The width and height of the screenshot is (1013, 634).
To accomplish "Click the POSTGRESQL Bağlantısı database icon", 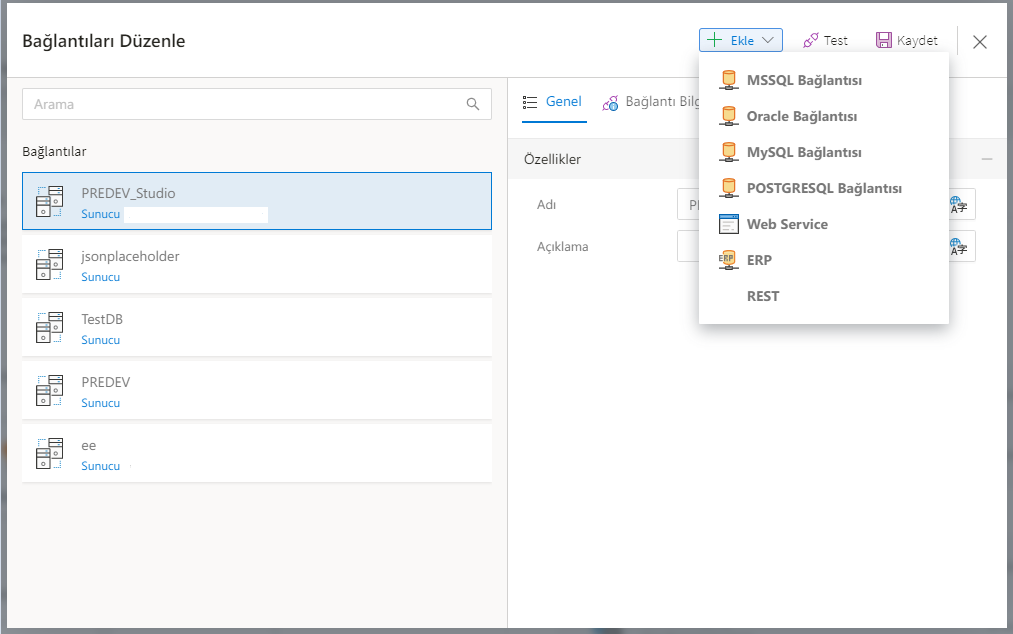I will click(729, 188).
